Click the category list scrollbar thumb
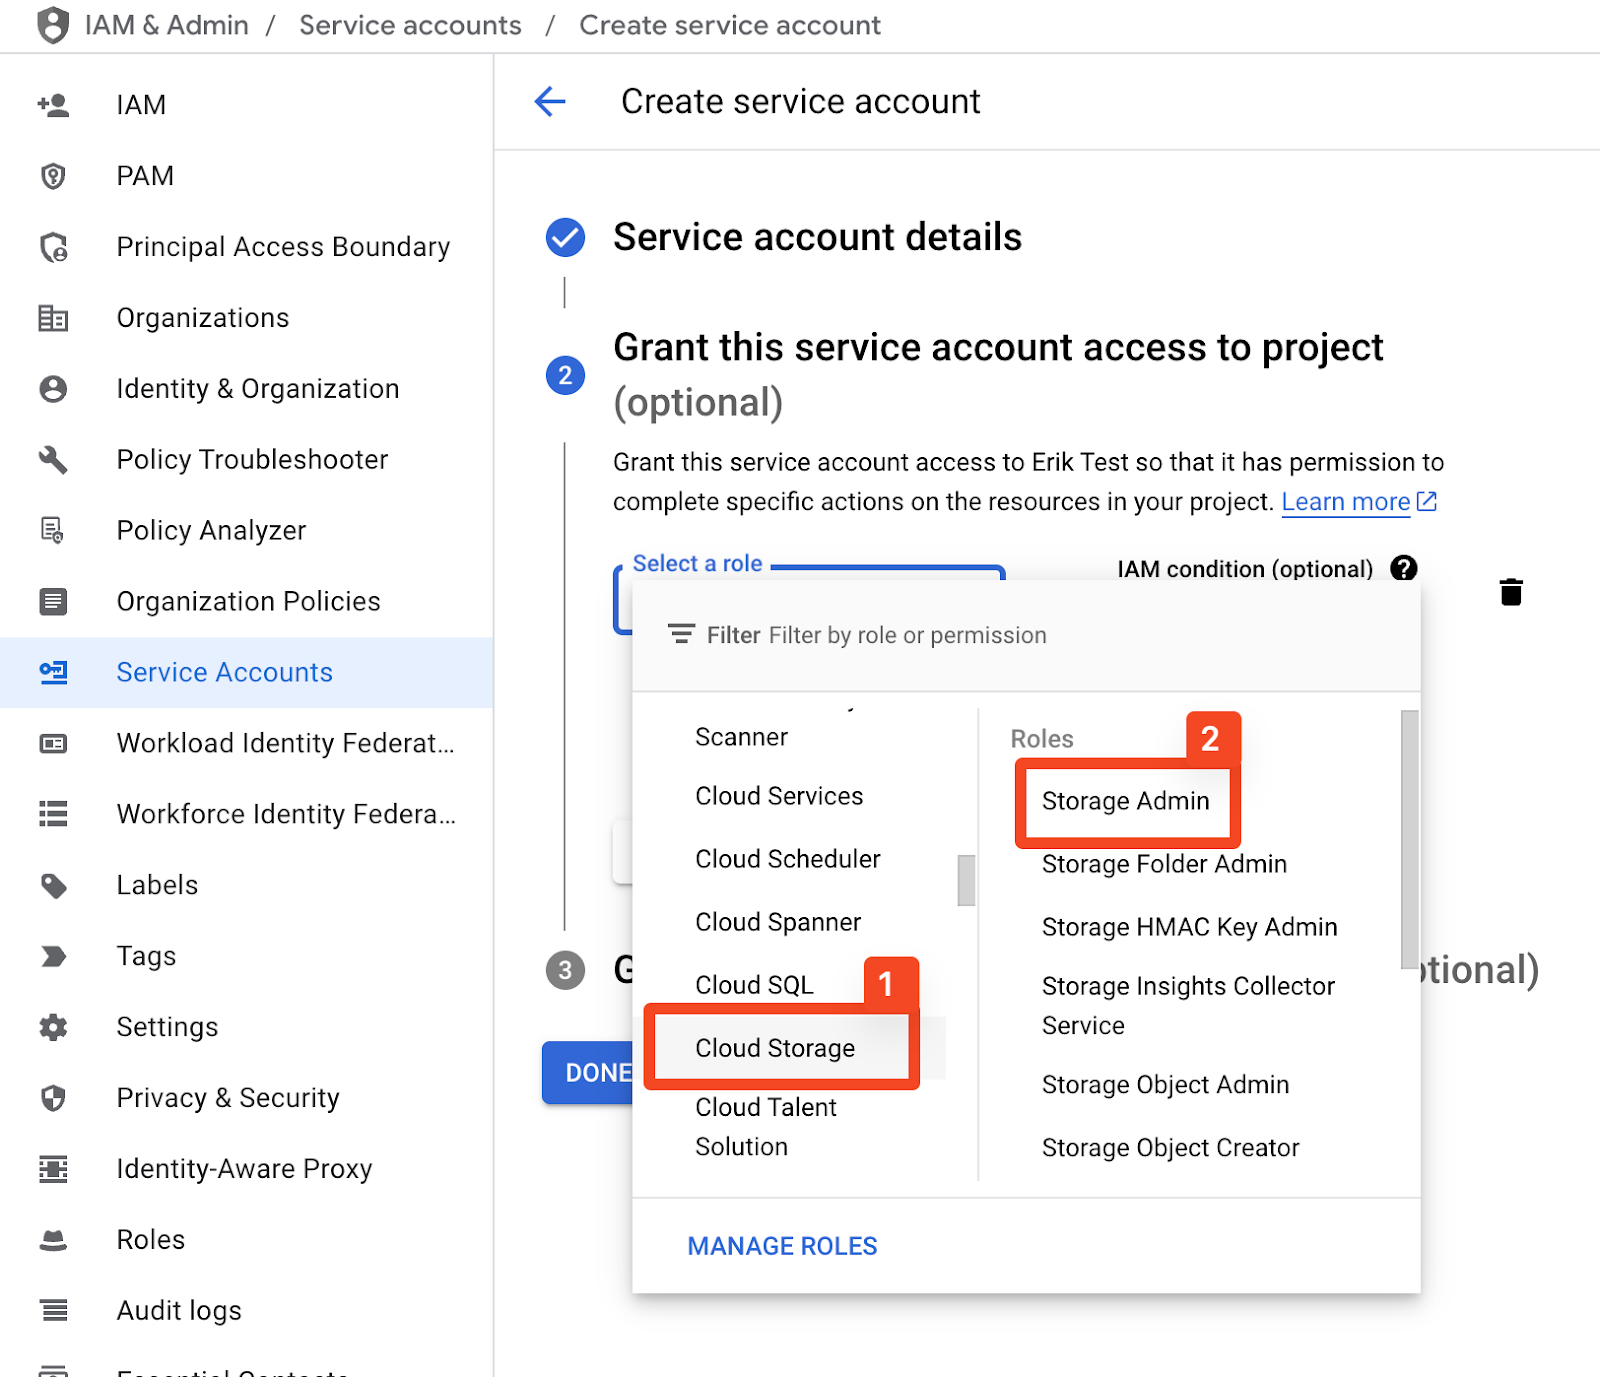The width and height of the screenshot is (1600, 1377). pyautogui.click(x=966, y=880)
